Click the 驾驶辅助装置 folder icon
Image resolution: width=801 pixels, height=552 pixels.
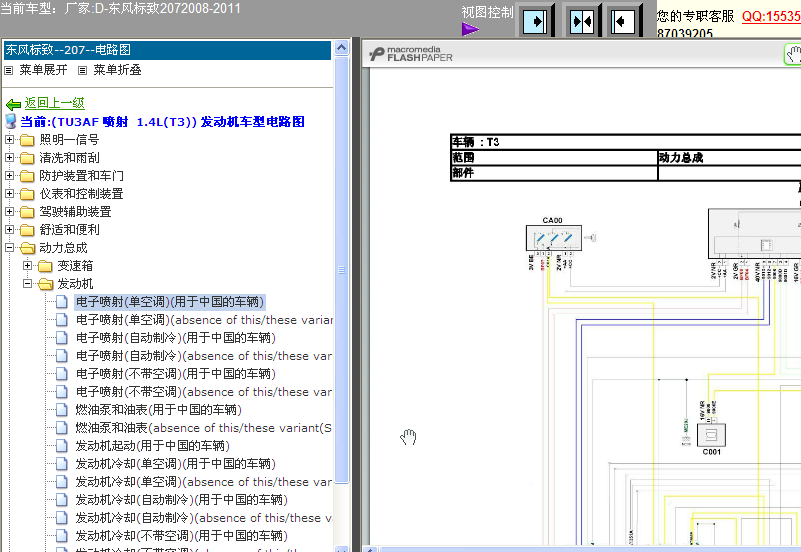(x=27, y=212)
